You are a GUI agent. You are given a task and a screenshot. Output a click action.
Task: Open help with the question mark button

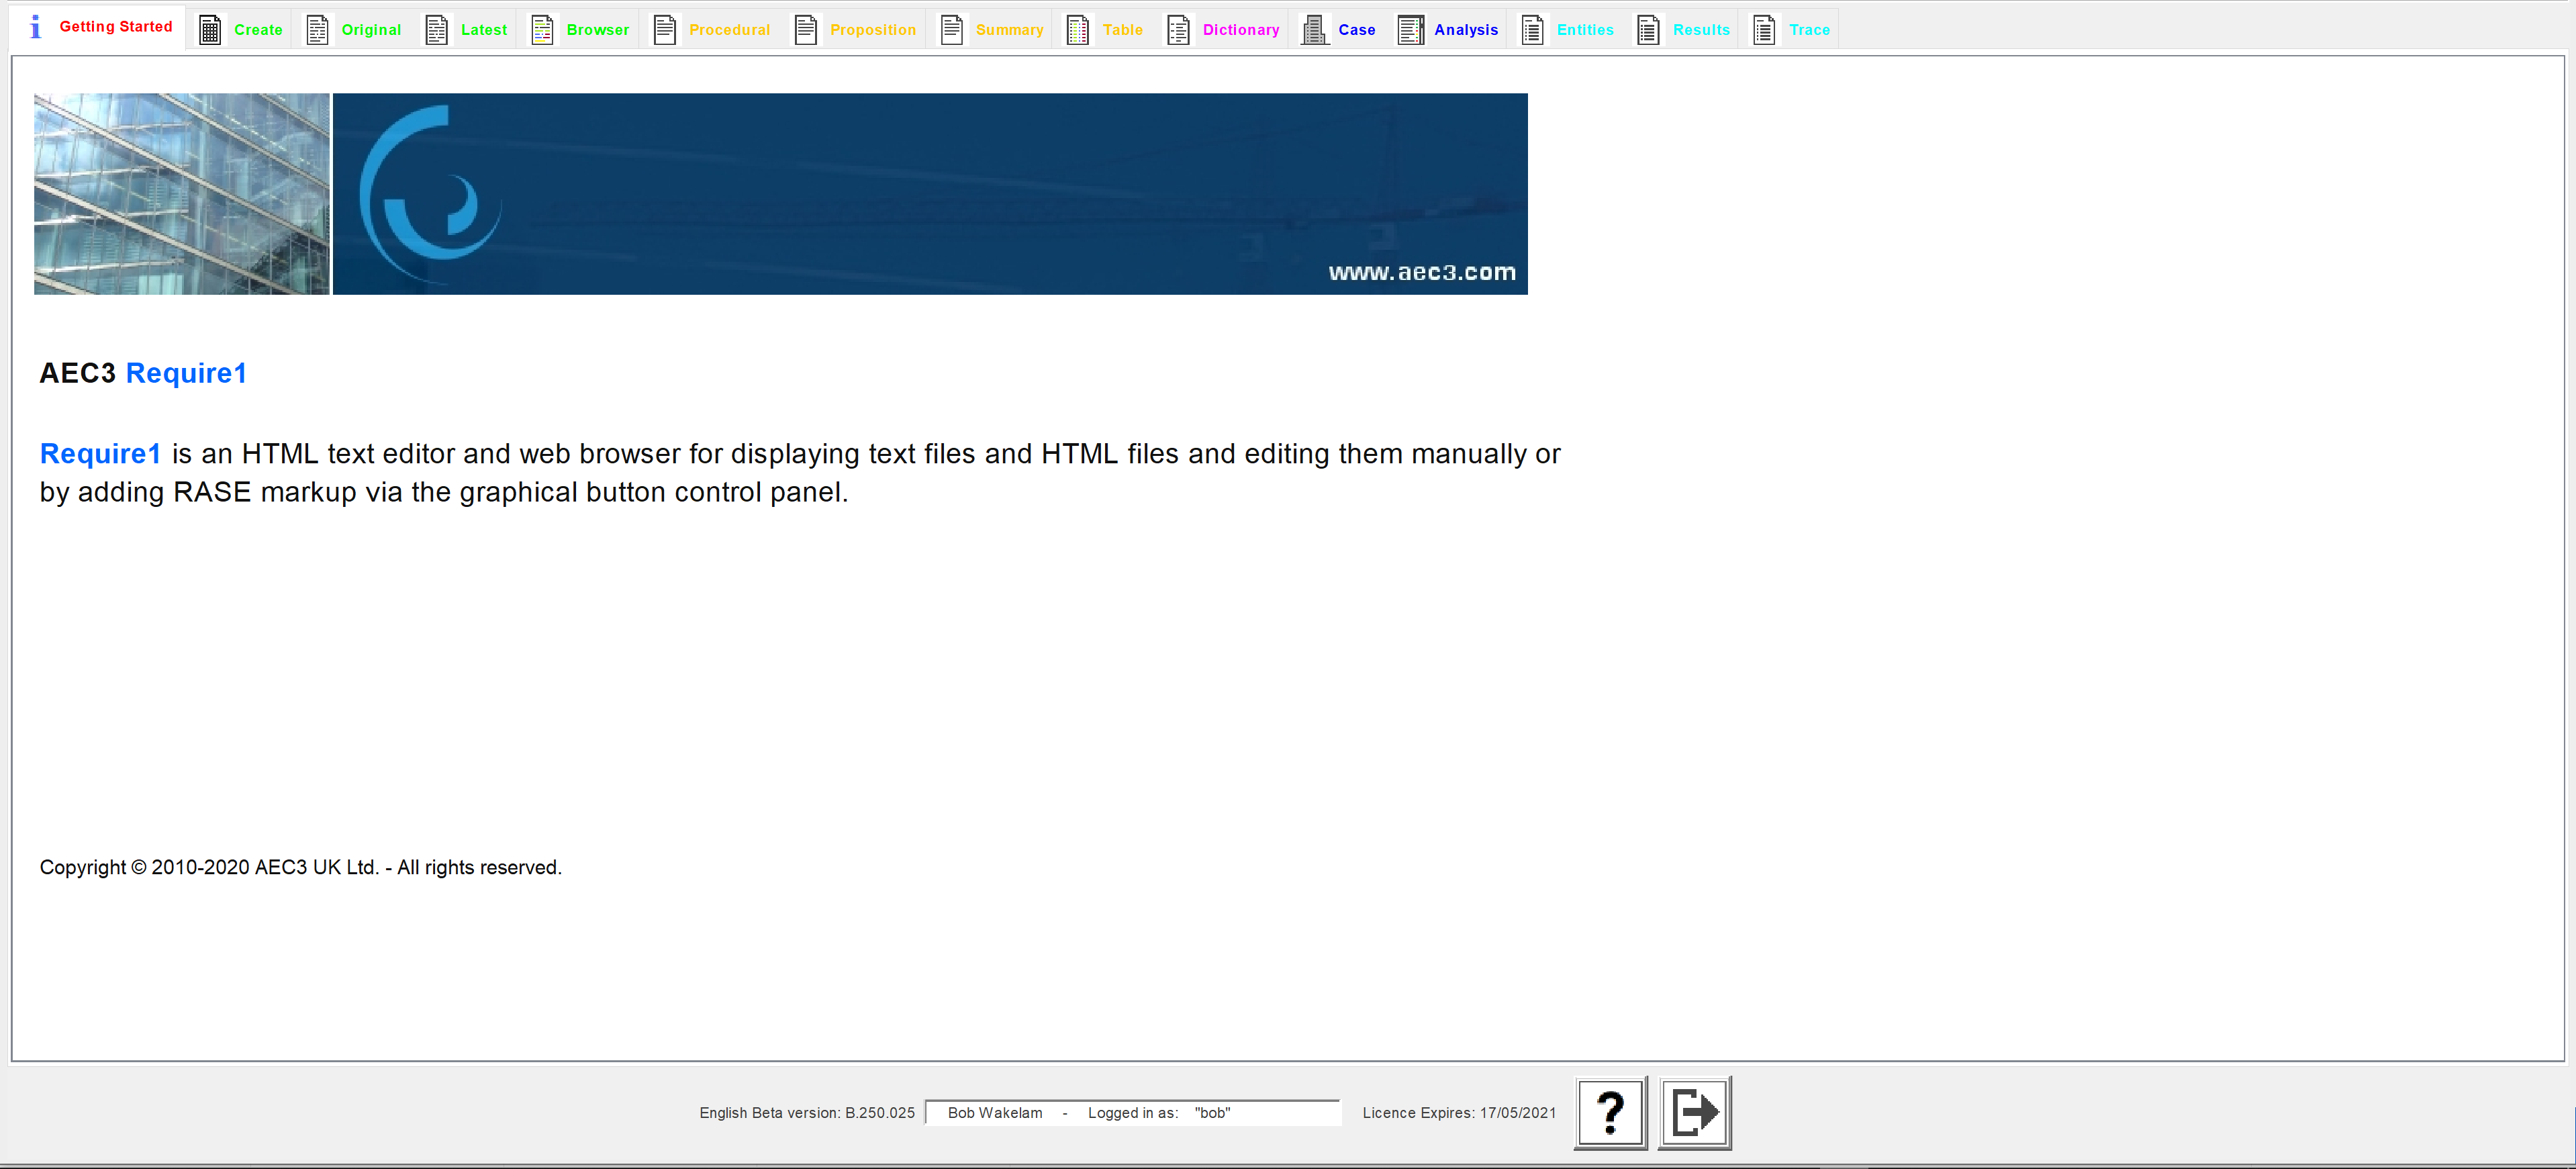pos(1610,1112)
